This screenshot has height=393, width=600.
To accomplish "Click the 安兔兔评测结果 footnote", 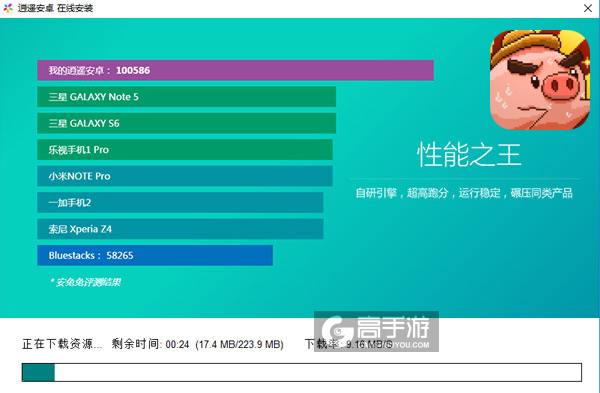I will pos(85,282).
